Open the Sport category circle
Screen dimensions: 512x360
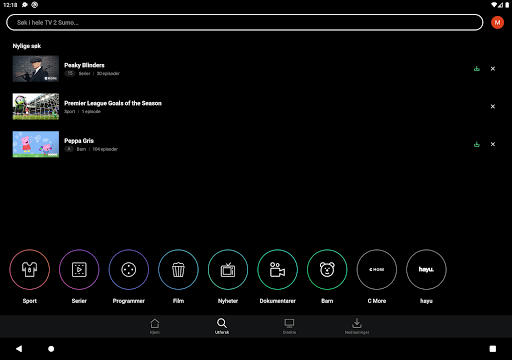tap(30, 269)
